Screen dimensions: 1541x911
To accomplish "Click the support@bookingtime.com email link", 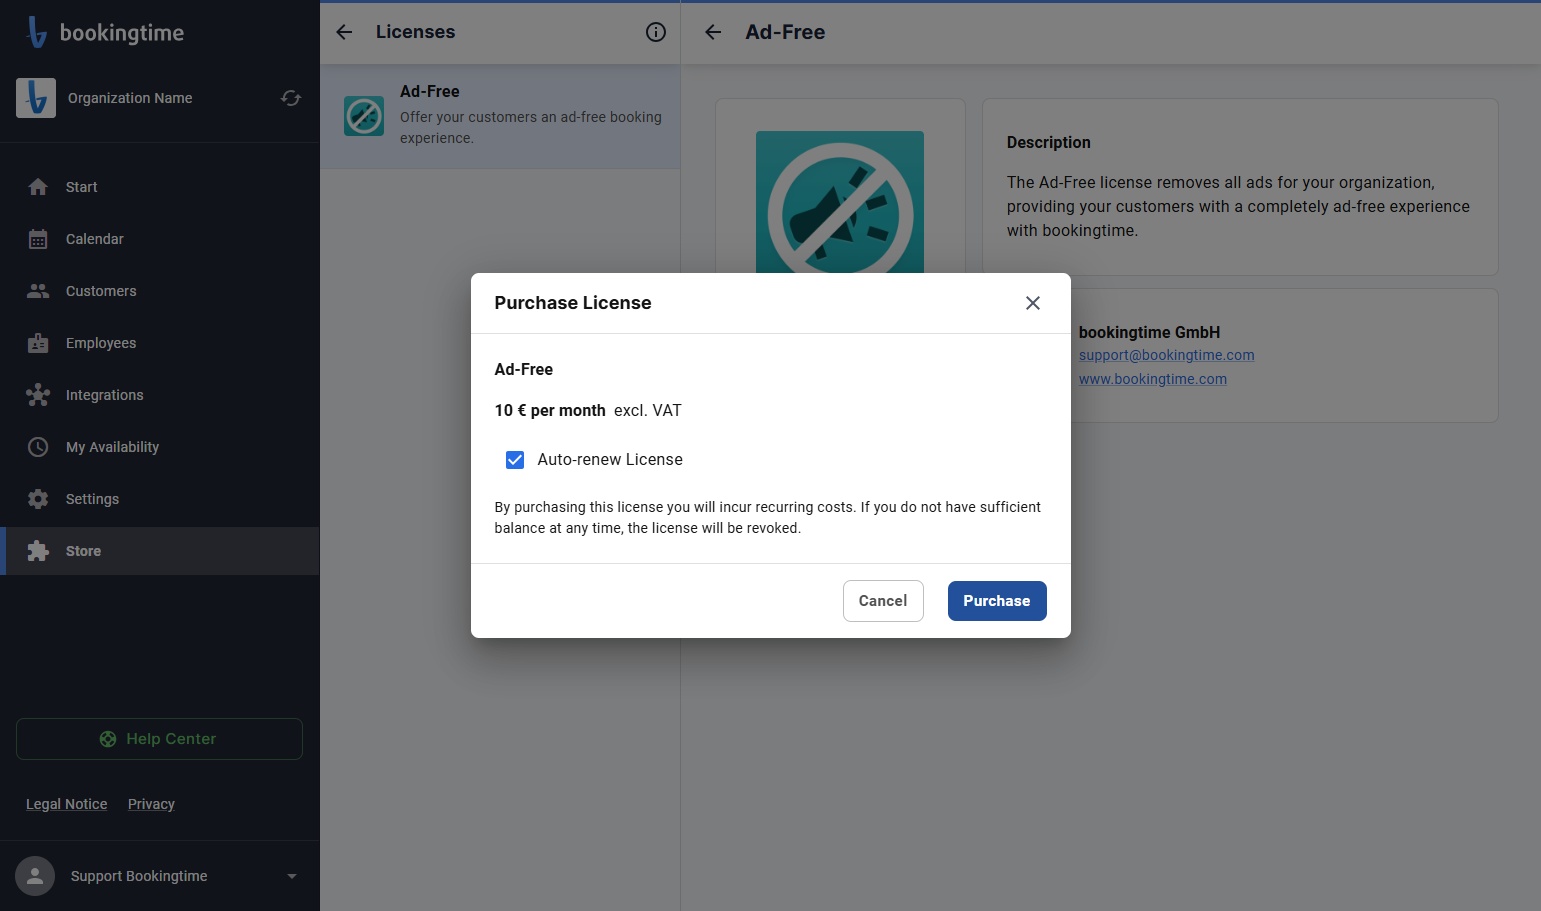I will [x=1166, y=355].
